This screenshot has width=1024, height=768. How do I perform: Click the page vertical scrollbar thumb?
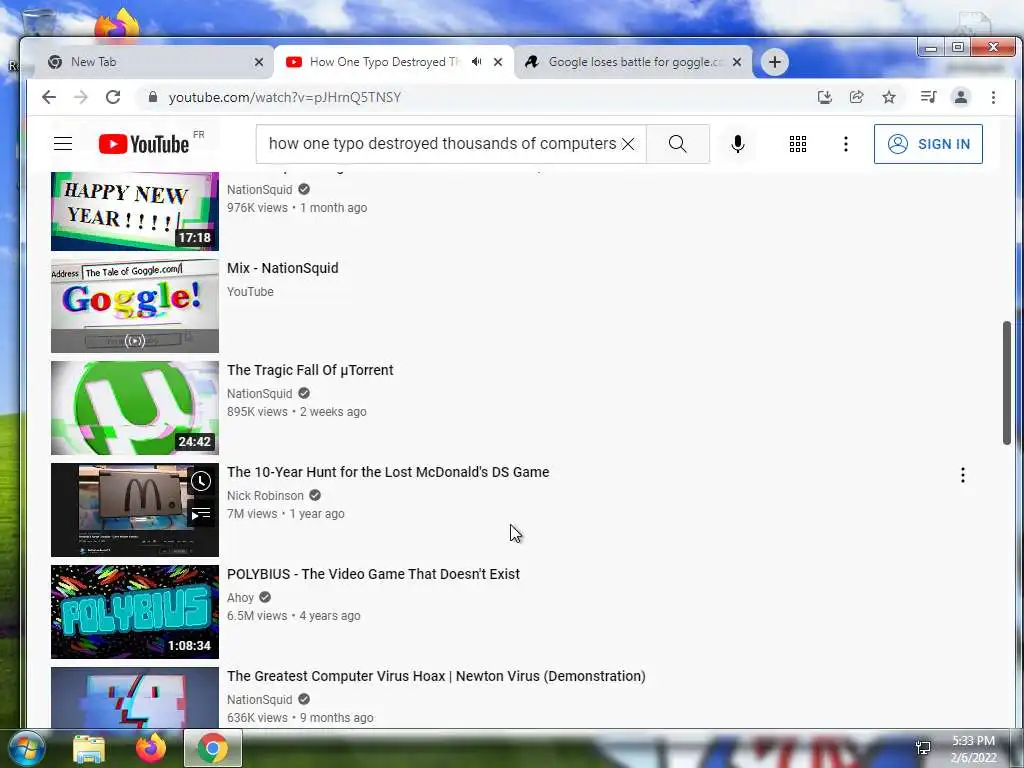tap(1007, 383)
